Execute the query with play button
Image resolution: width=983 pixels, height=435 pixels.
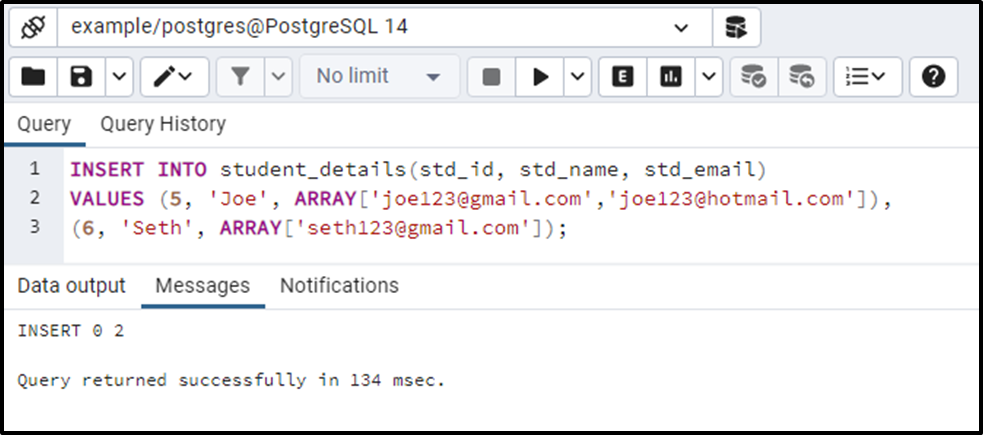point(540,77)
